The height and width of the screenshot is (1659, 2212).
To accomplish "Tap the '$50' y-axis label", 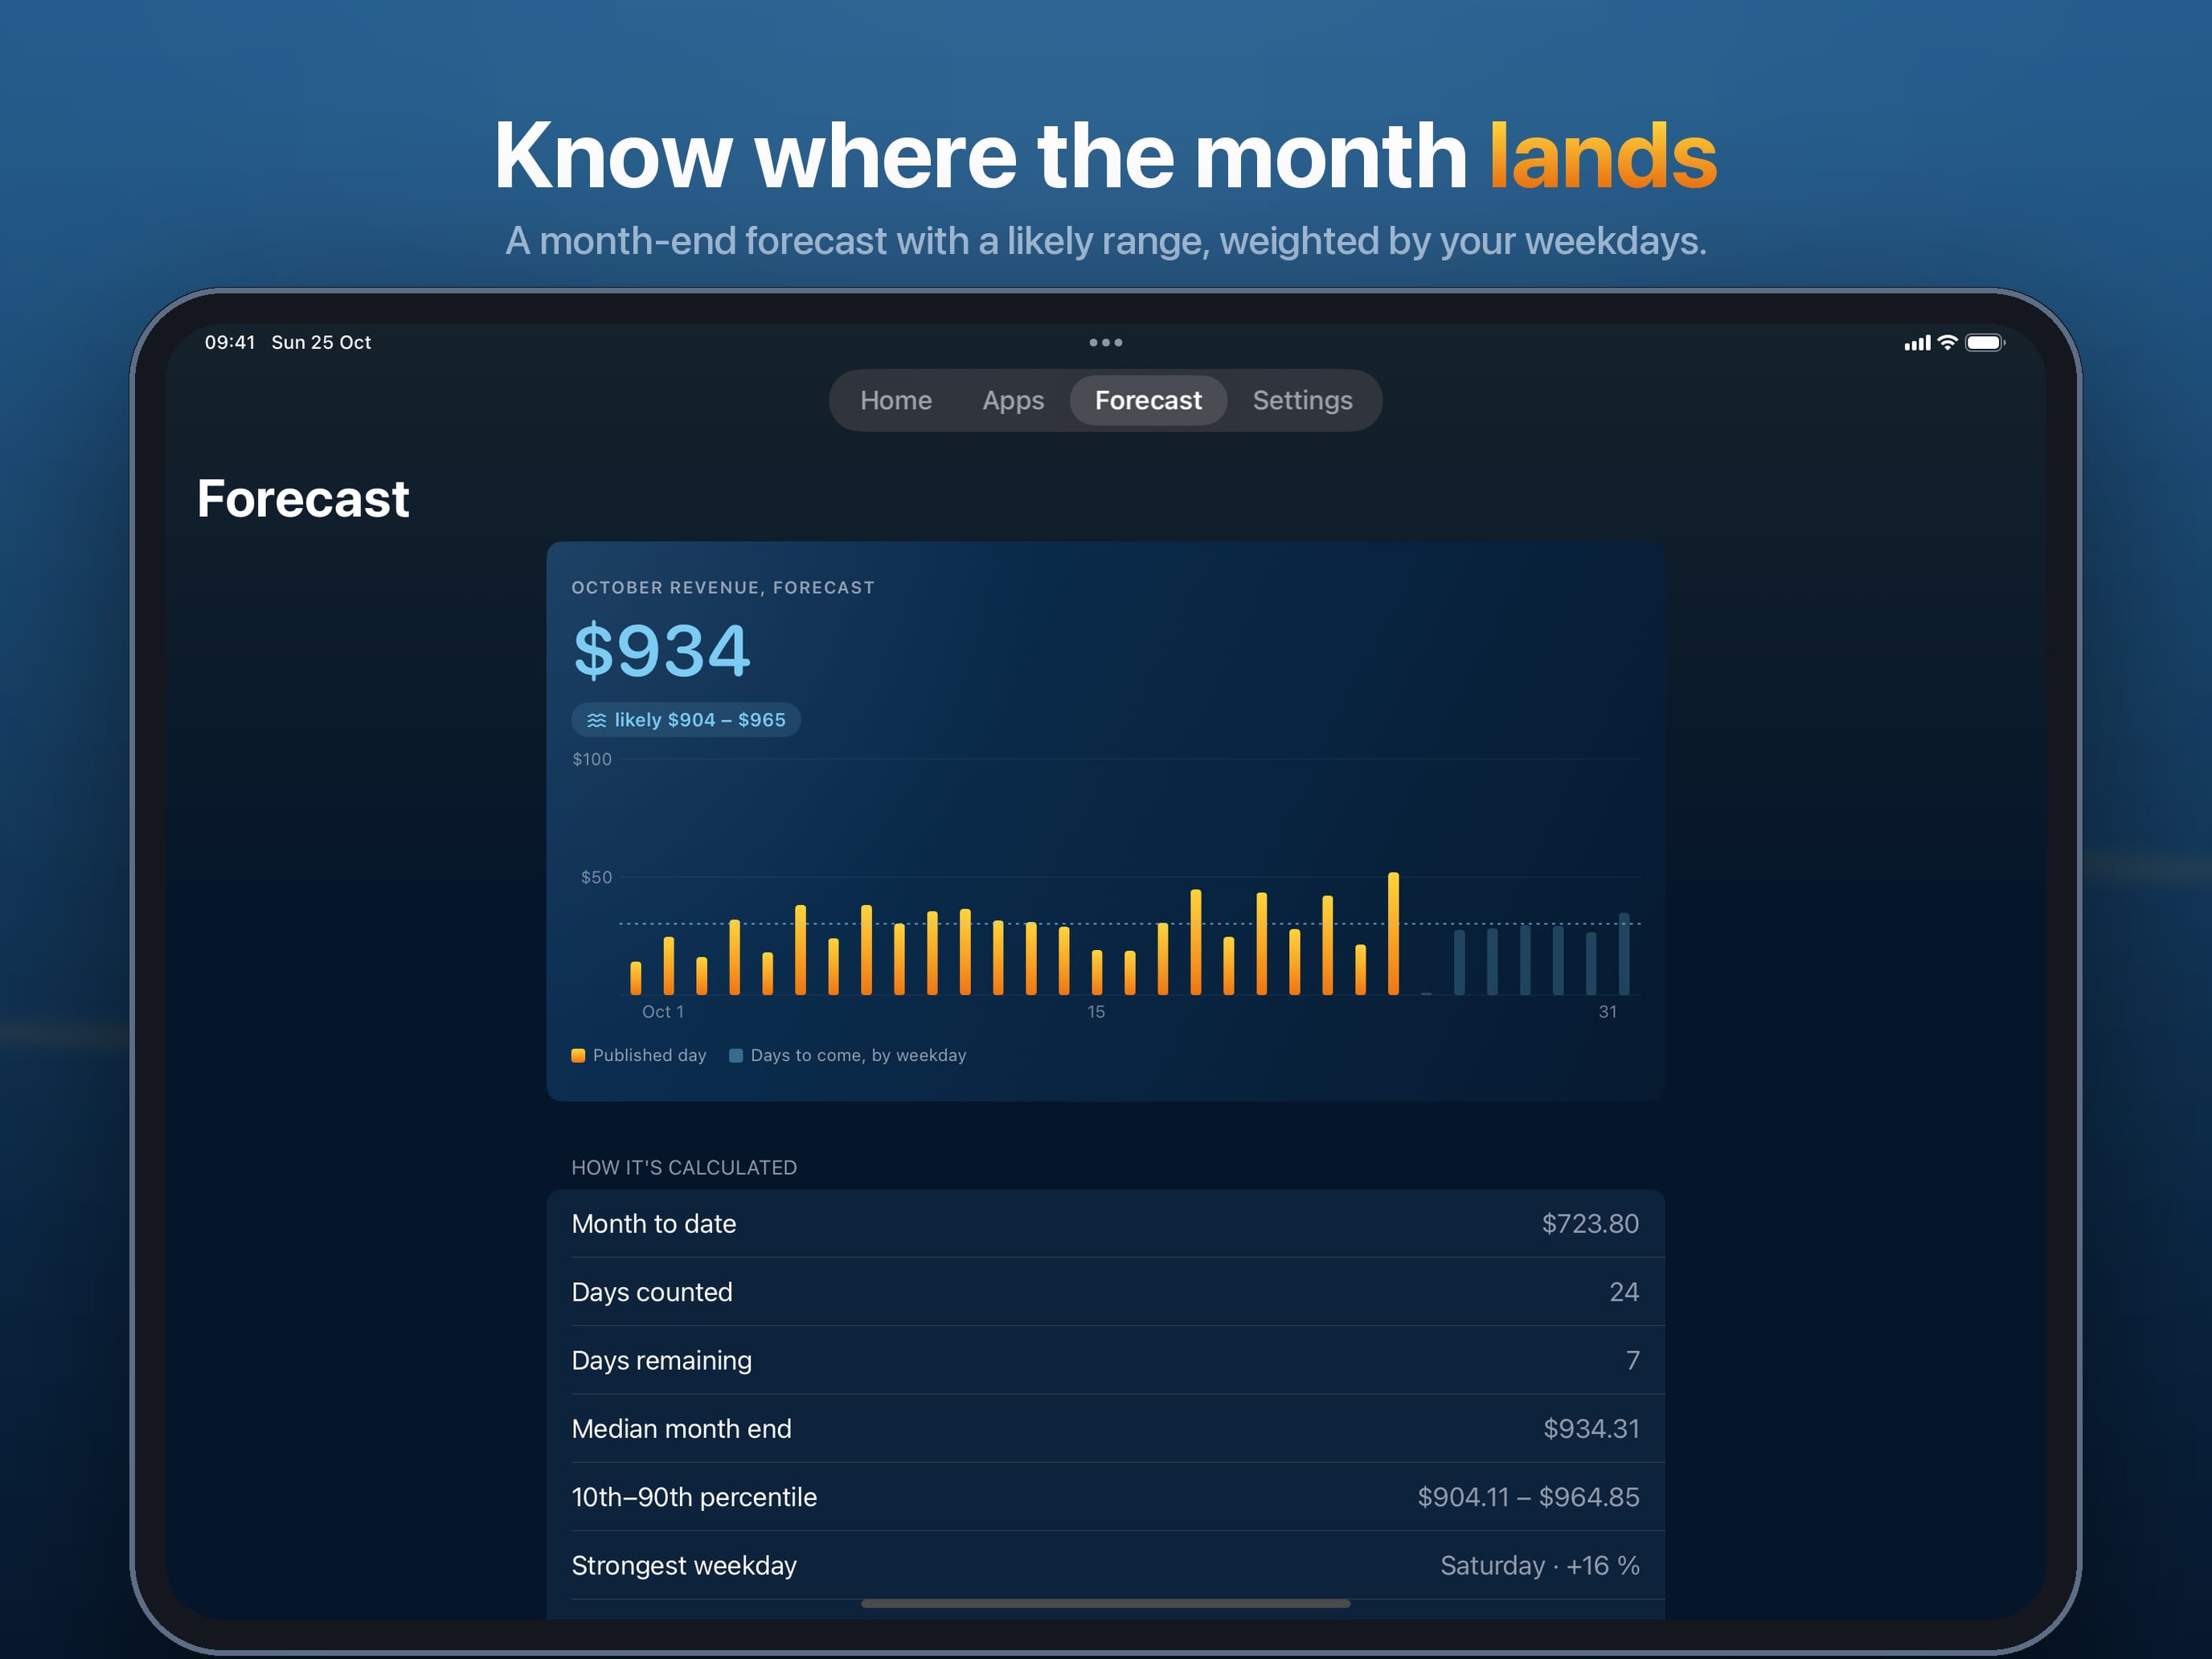I will (596, 877).
